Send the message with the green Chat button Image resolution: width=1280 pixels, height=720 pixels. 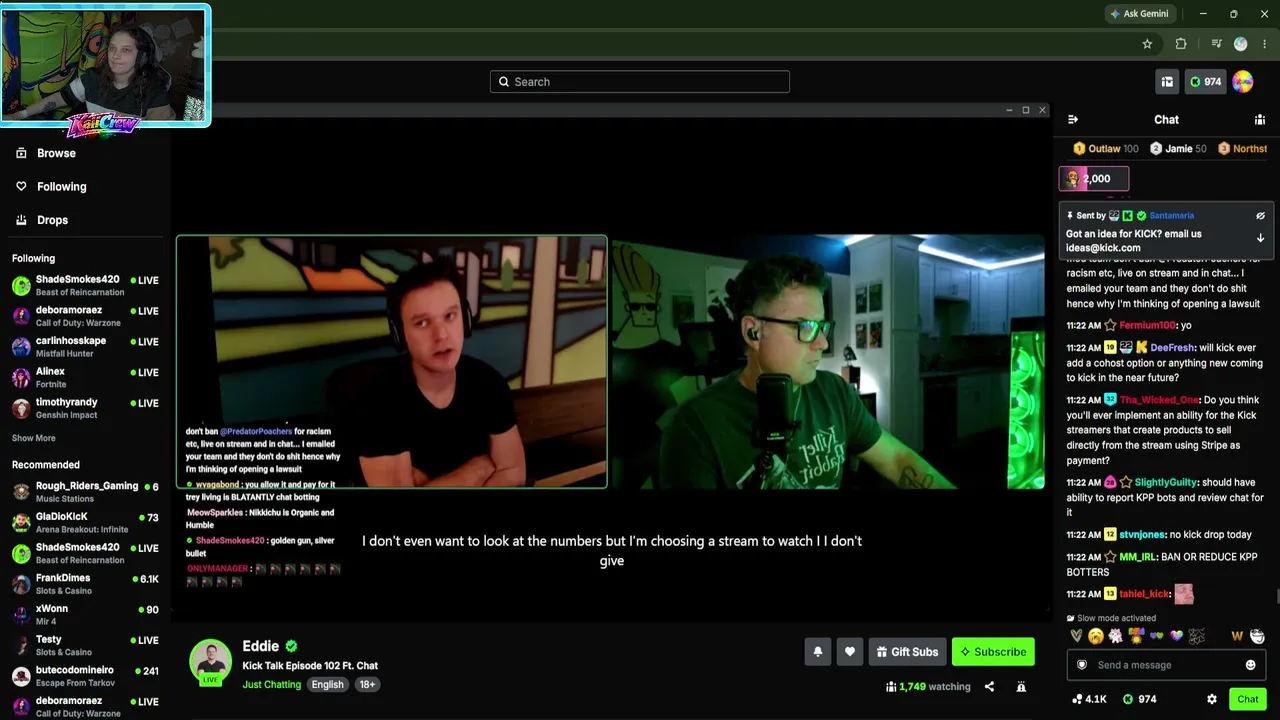1248,699
